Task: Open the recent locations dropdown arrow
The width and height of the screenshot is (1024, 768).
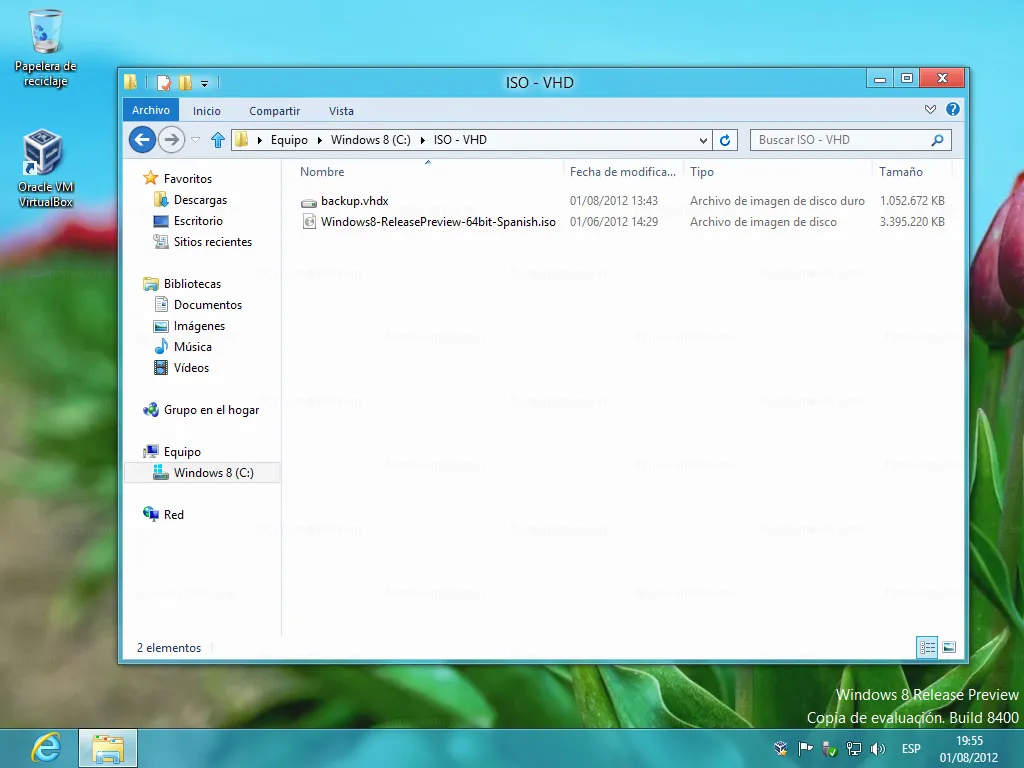Action: pyautogui.click(x=195, y=140)
